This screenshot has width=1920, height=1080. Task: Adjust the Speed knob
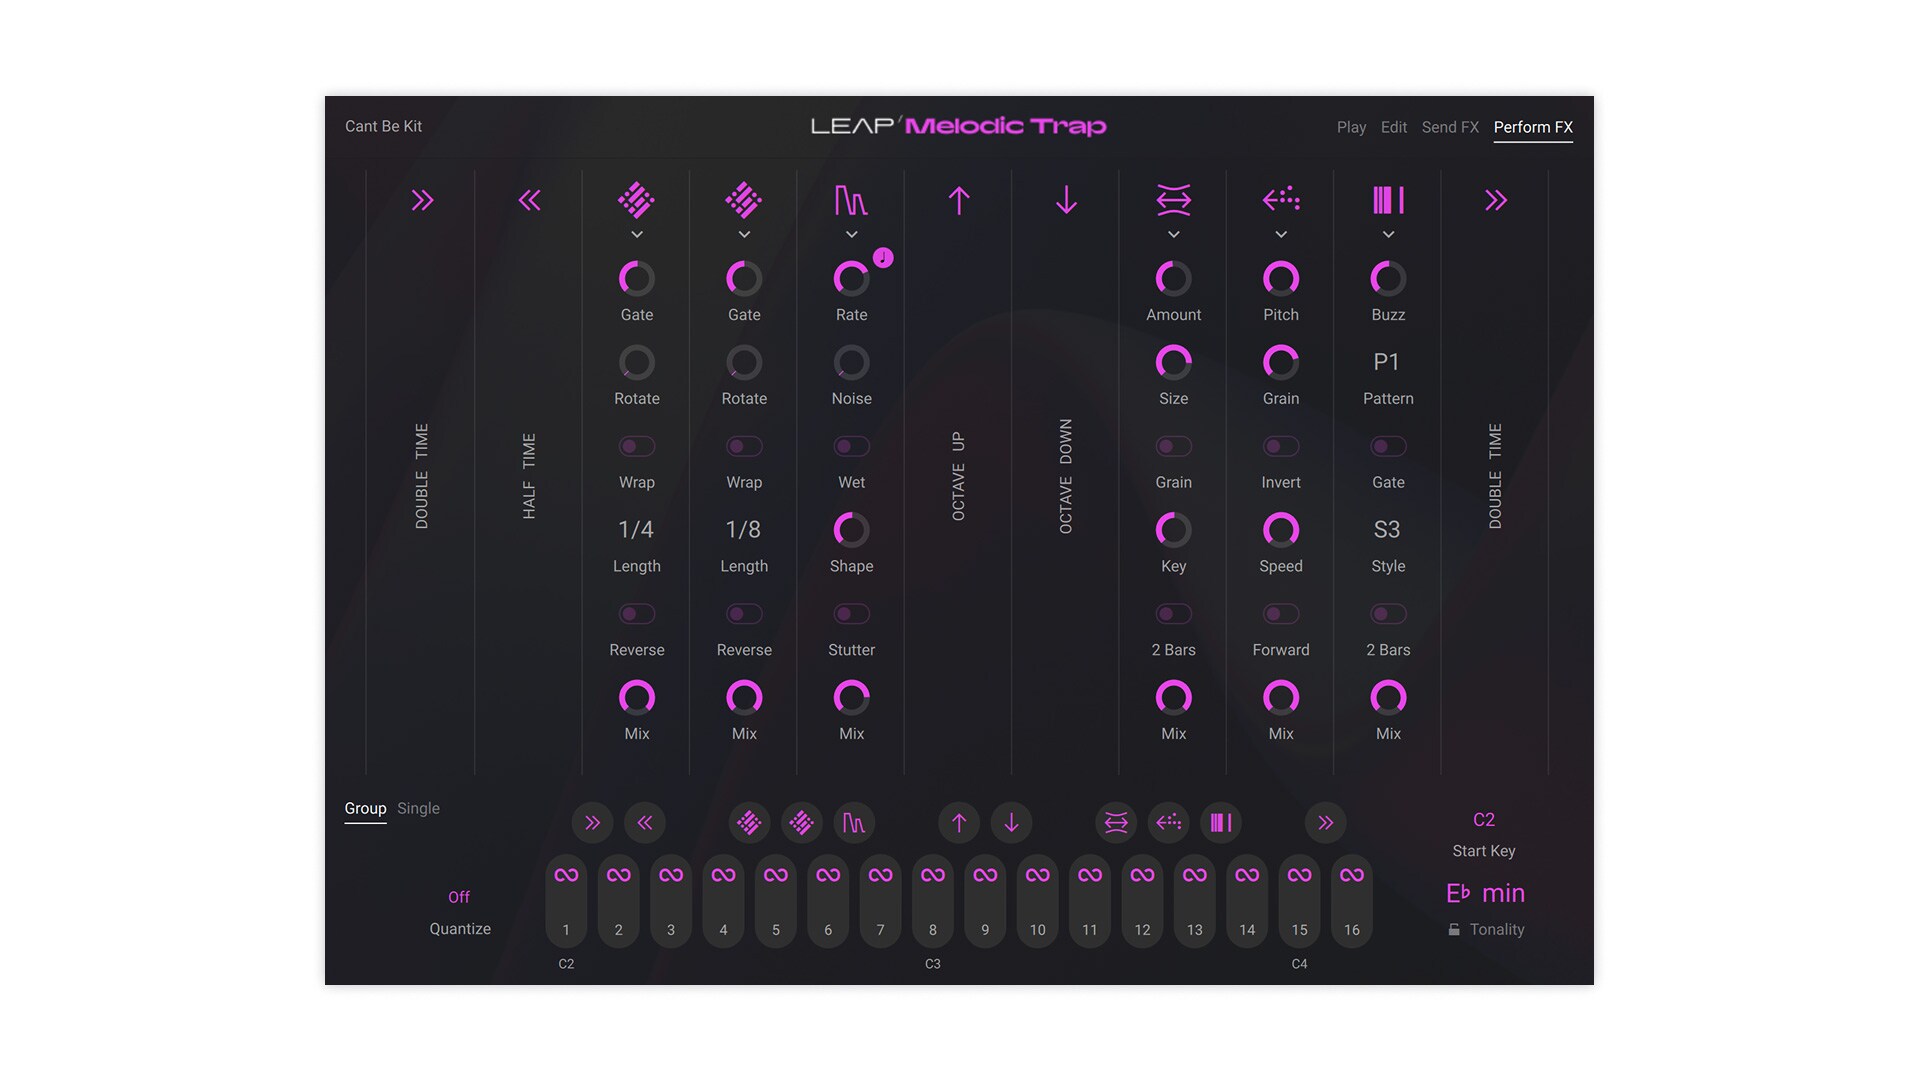(1281, 530)
